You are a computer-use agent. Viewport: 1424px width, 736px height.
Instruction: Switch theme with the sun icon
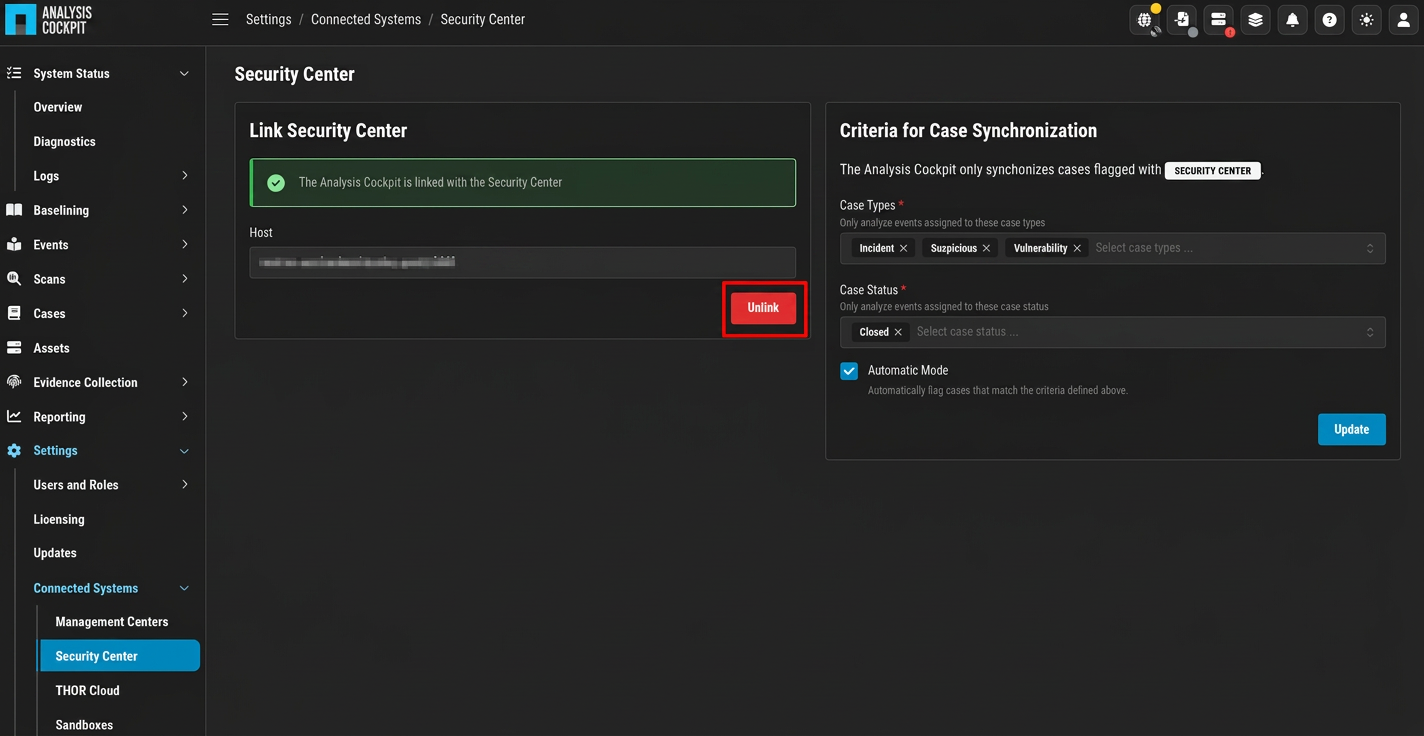coord(1366,20)
